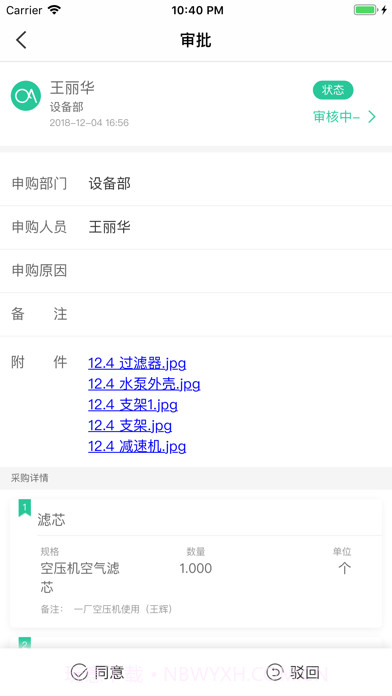Tap the note 一厂空压机使用（王辉）
This screenshot has width=392, height=696.
[x=123, y=609]
